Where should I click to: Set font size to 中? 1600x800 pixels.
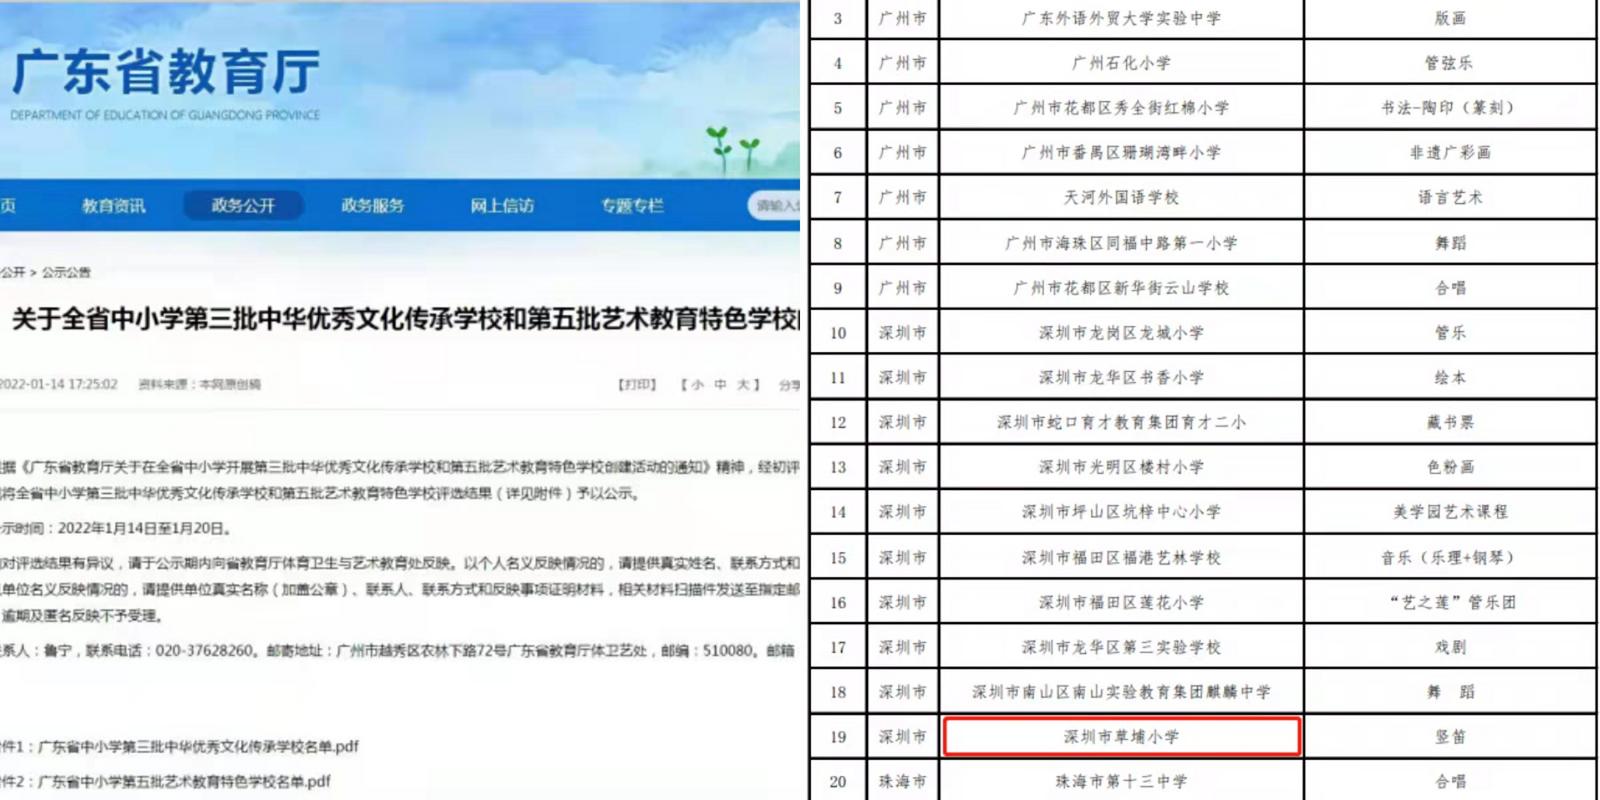(720, 385)
